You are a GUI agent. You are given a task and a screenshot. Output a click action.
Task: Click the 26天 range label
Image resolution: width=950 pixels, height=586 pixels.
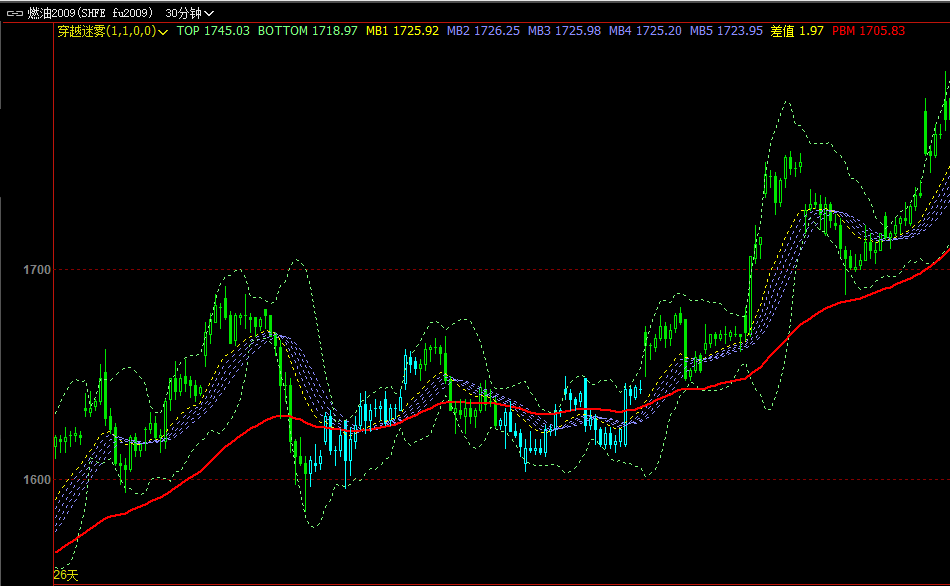66,575
